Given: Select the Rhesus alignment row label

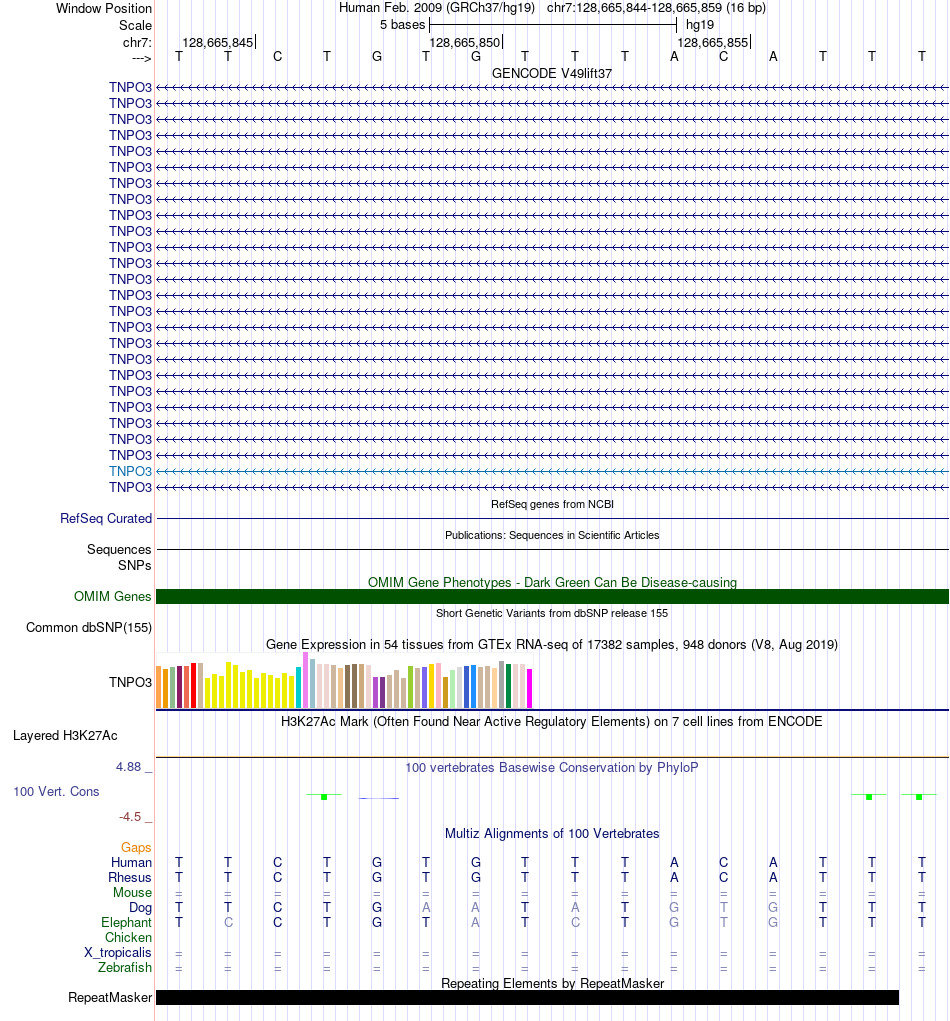Looking at the screenshot, I should click(x=130, y=877).
